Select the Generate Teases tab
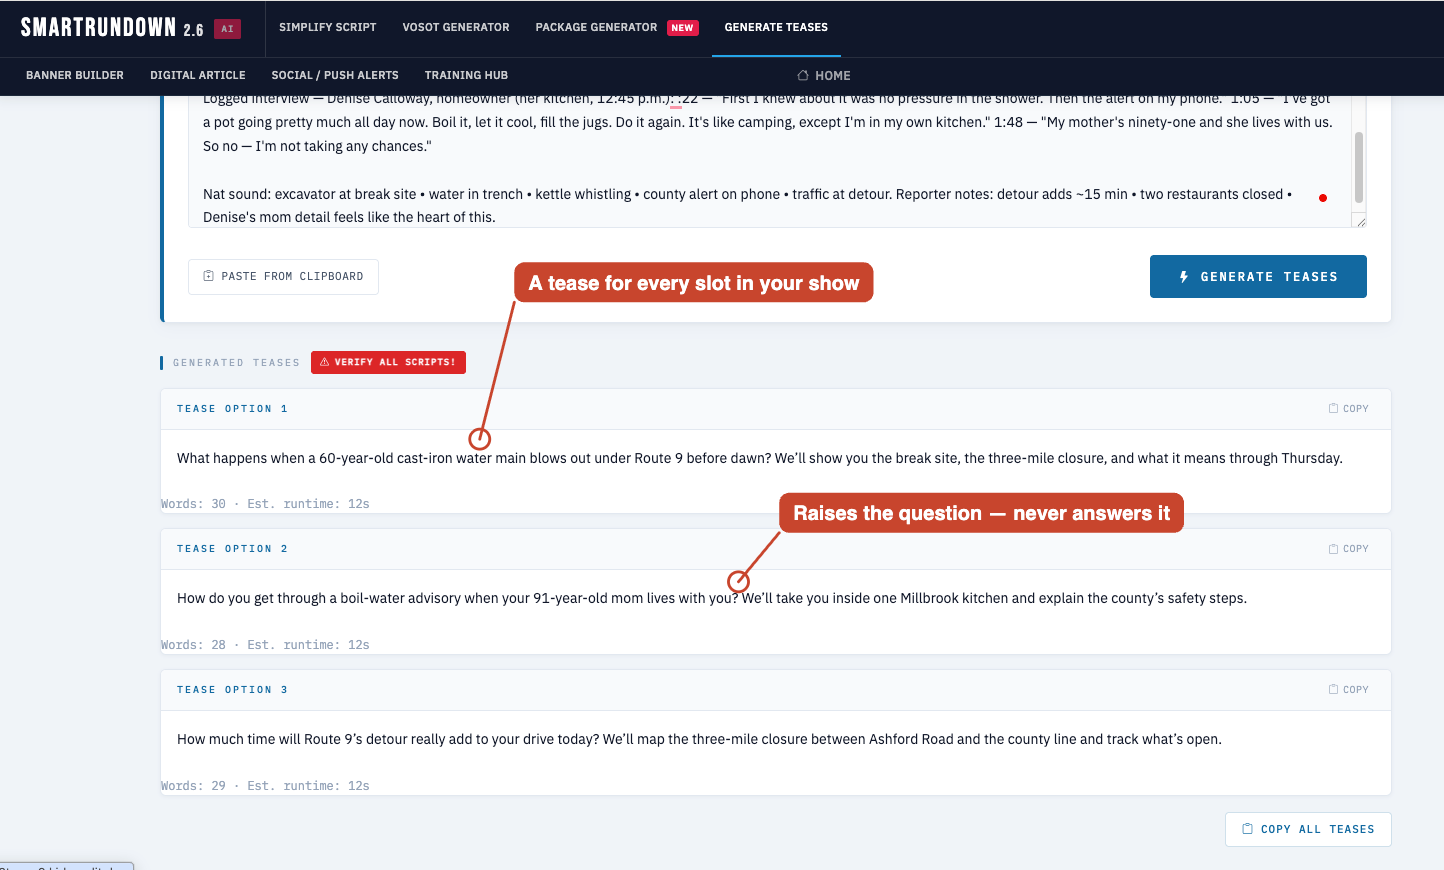 [776, 27]
